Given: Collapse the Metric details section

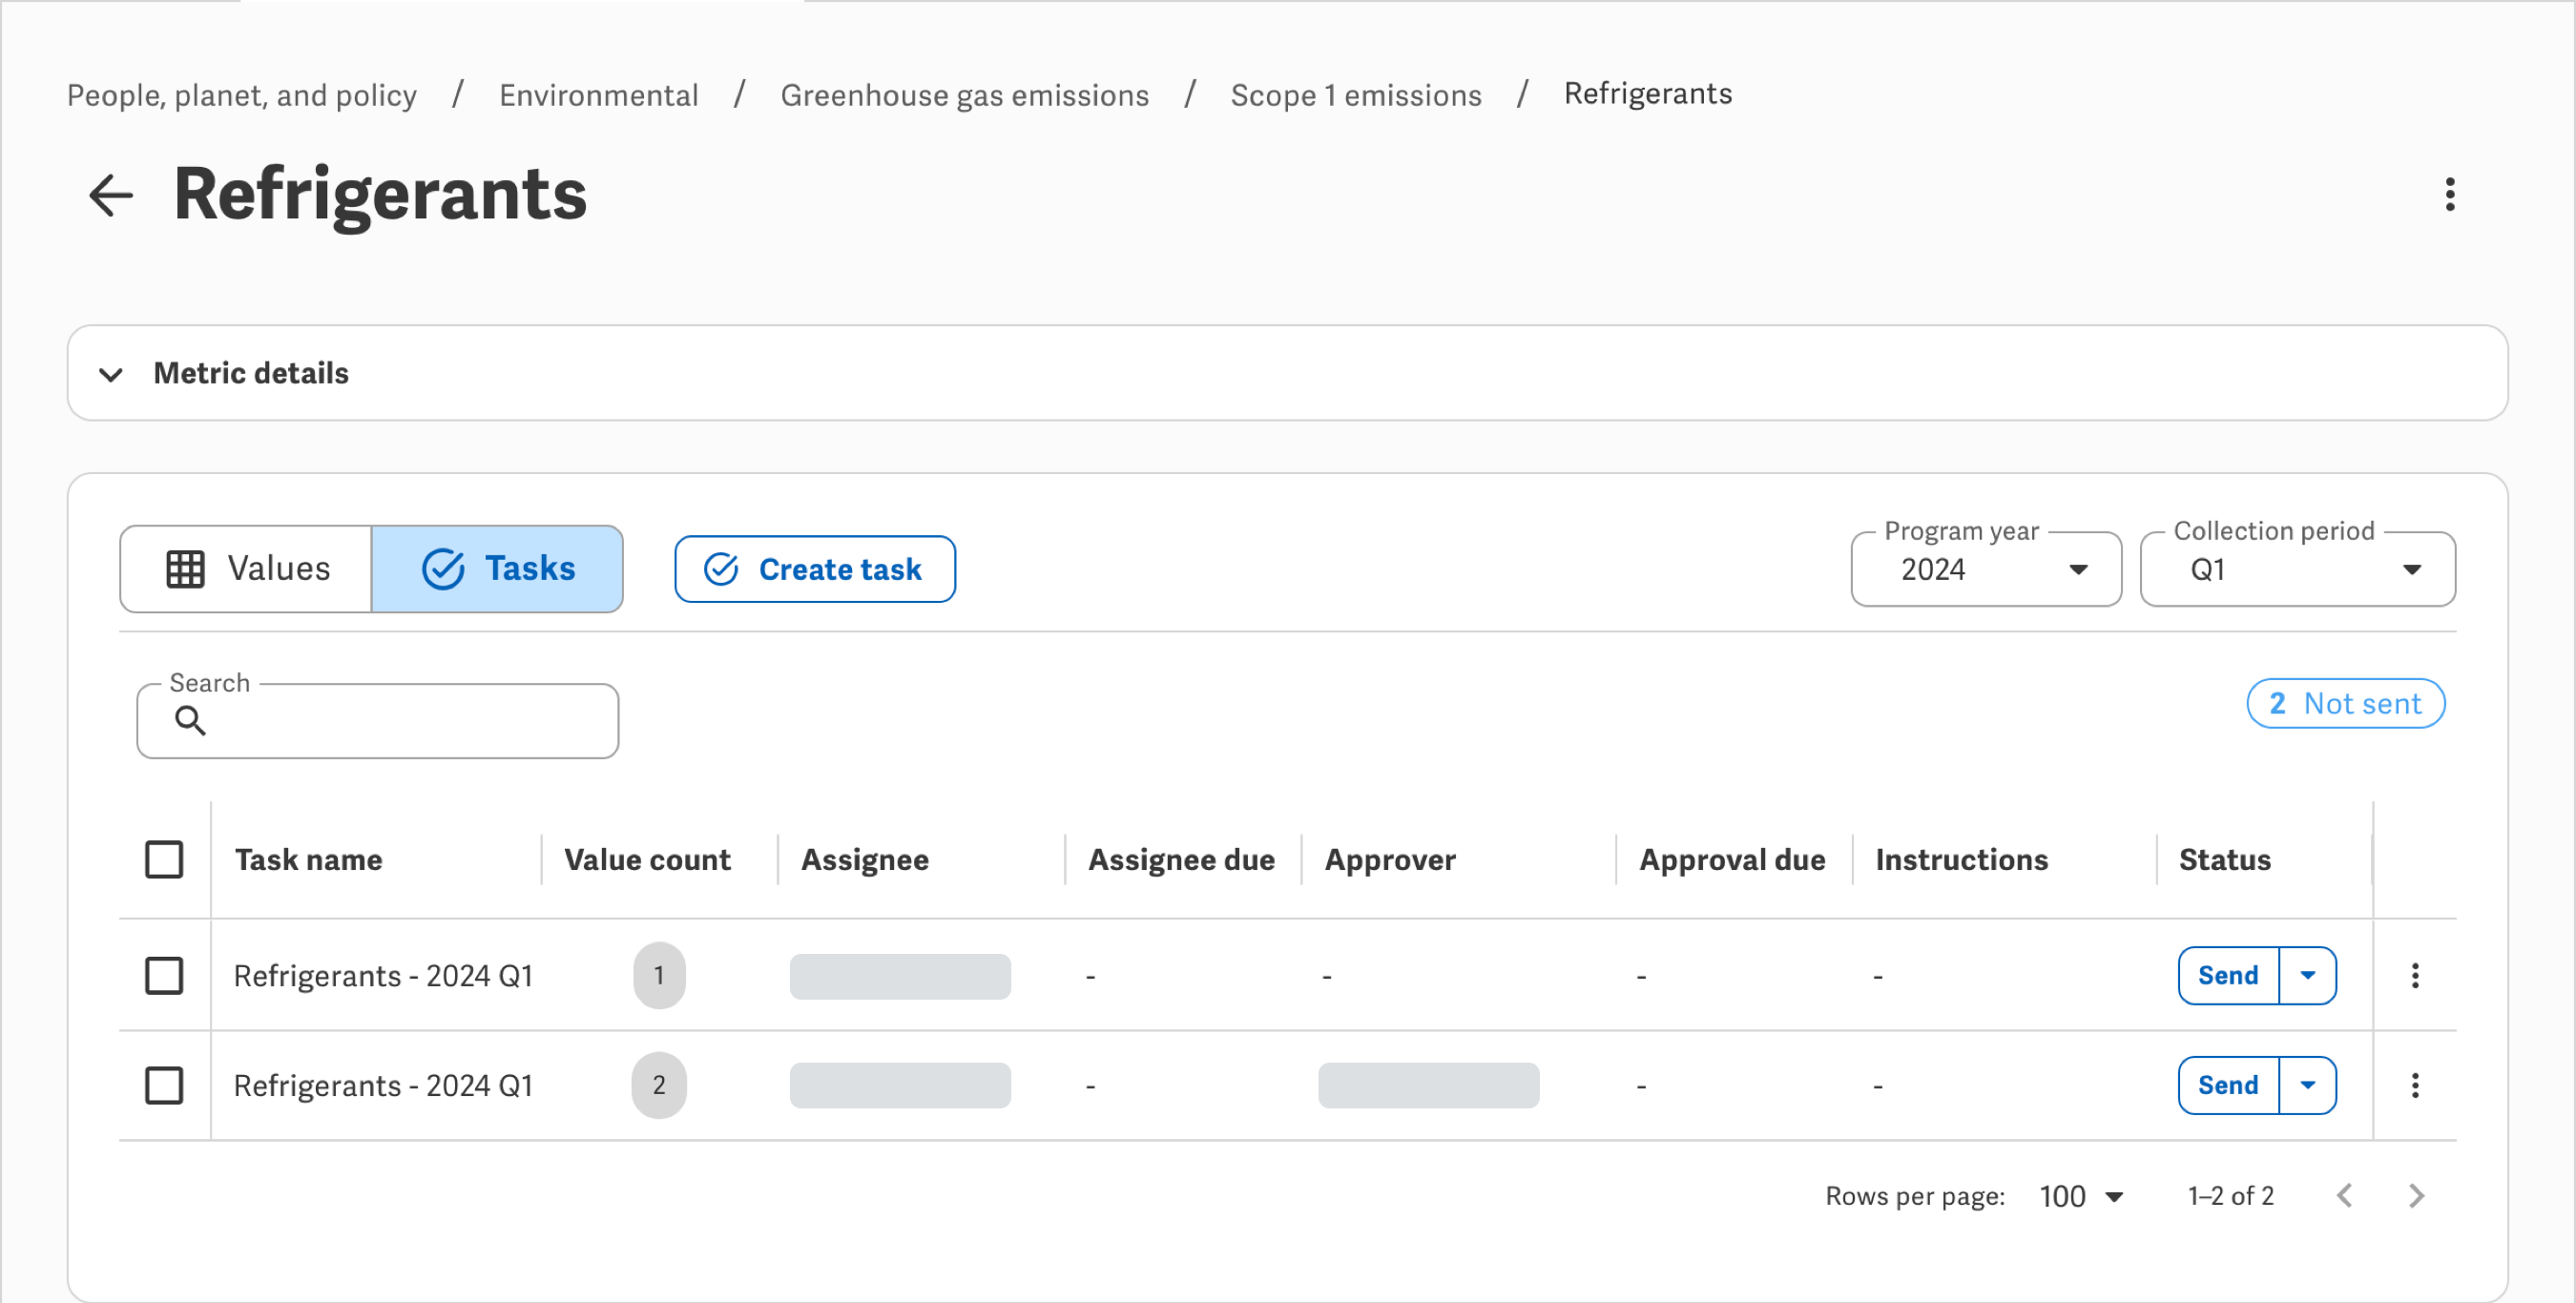Looking at the screenshot, I should click(x=112, y=374).
